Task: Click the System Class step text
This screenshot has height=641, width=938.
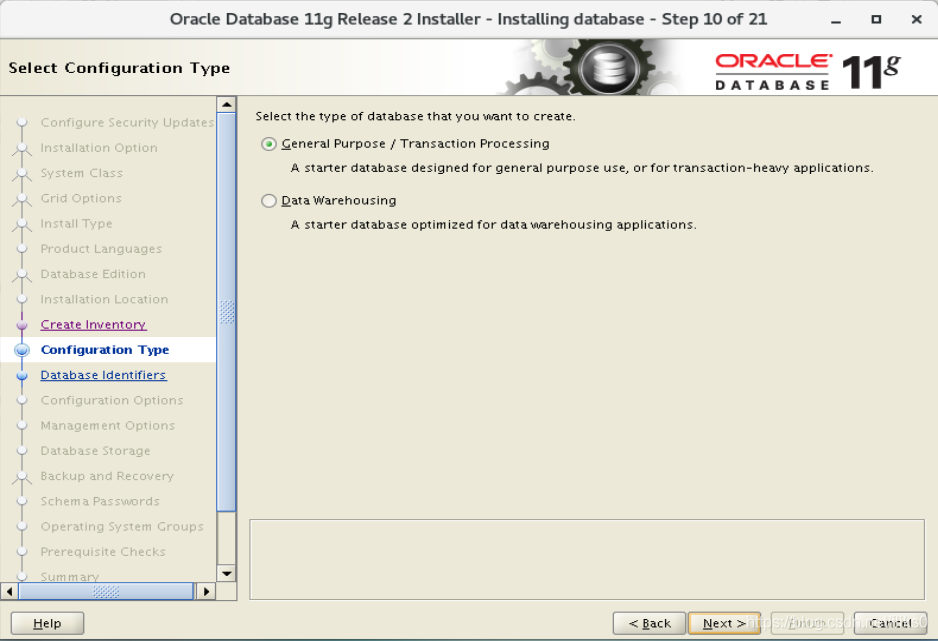Action: point(82,173)
